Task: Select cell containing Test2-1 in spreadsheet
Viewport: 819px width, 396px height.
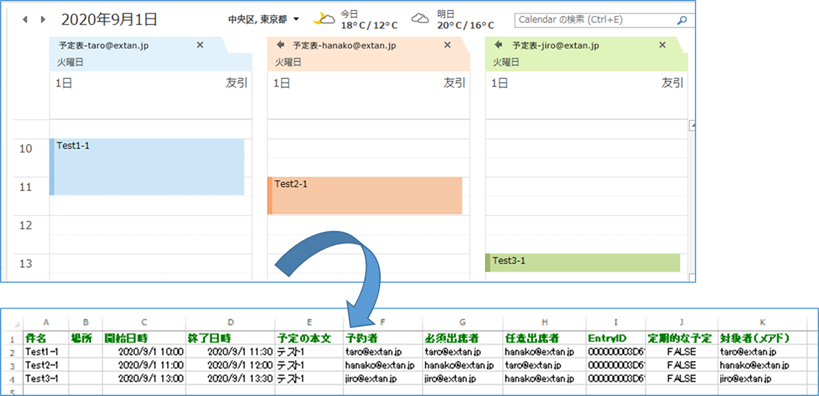Action: point(45,365)
